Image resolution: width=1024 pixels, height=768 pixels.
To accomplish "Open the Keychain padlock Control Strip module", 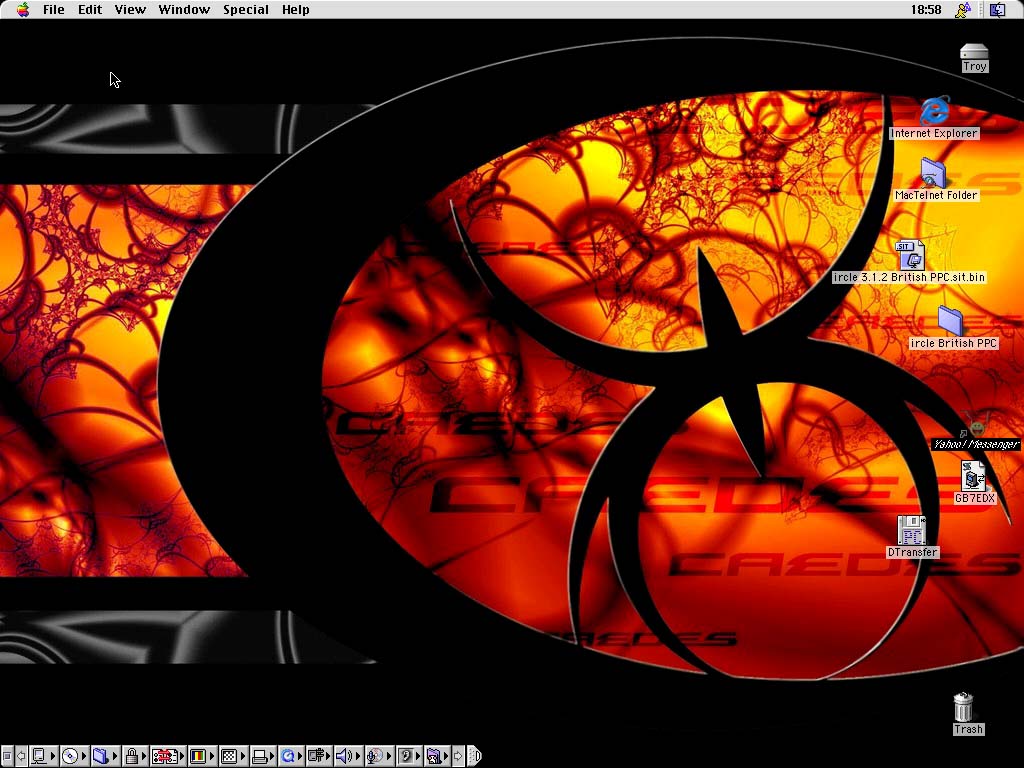I will click(136, 756).
